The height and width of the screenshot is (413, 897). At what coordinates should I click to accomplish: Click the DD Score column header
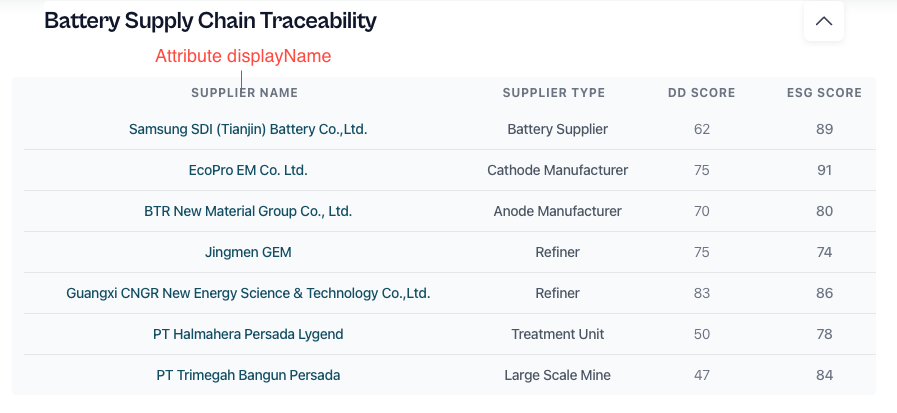pyautogui.click(x=701, y=93)
